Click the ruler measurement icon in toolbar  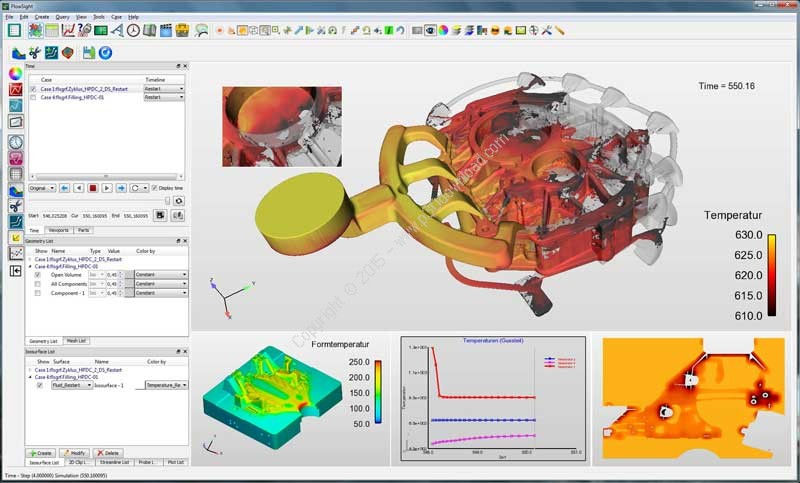[x=560, y=31]
